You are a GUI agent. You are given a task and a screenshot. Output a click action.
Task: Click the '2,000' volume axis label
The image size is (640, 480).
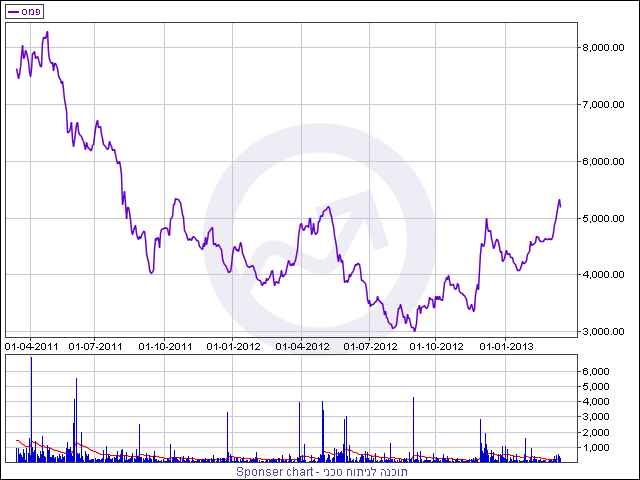pos(596,432)
